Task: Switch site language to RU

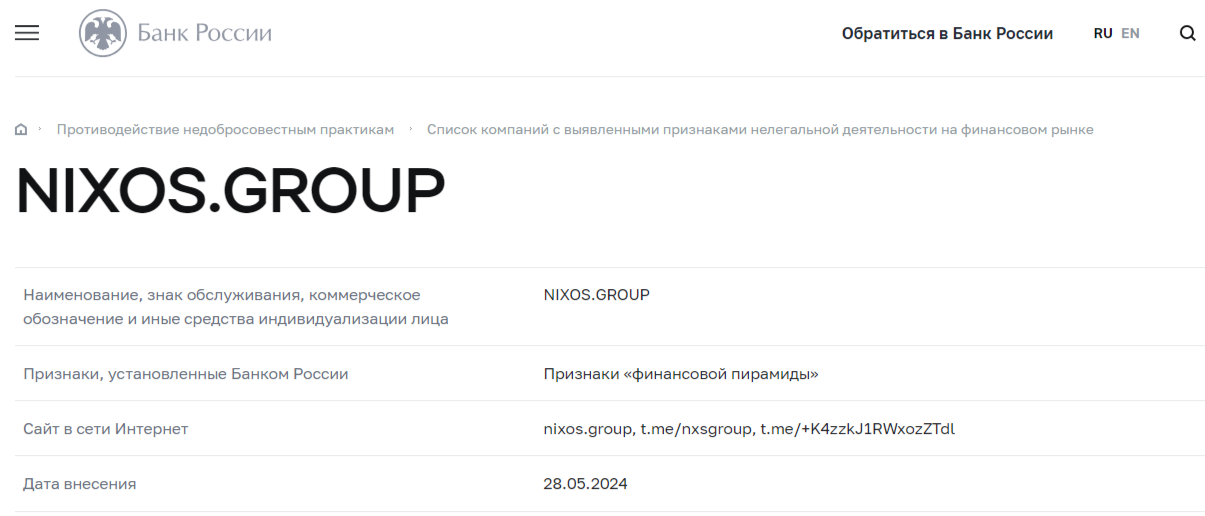Action: point(1103,33)
